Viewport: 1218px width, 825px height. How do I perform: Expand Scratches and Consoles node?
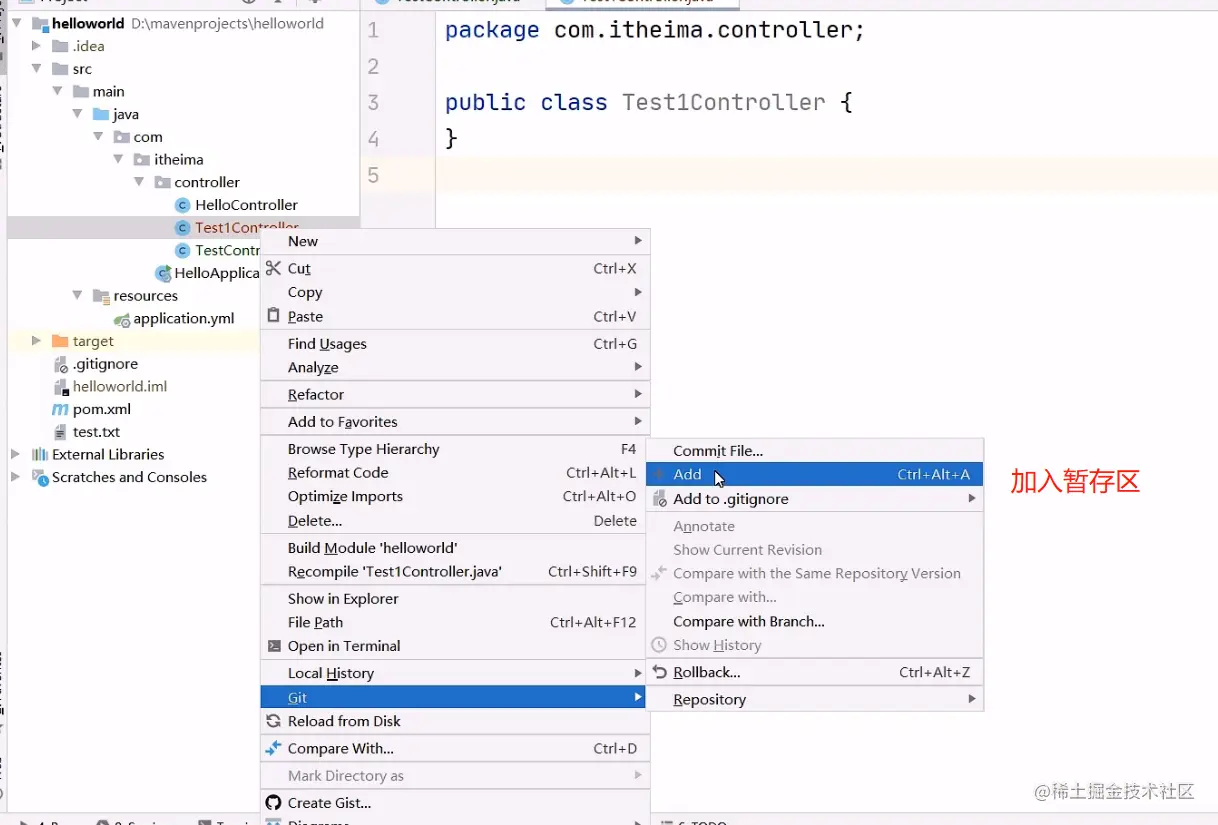click(16, 477)
